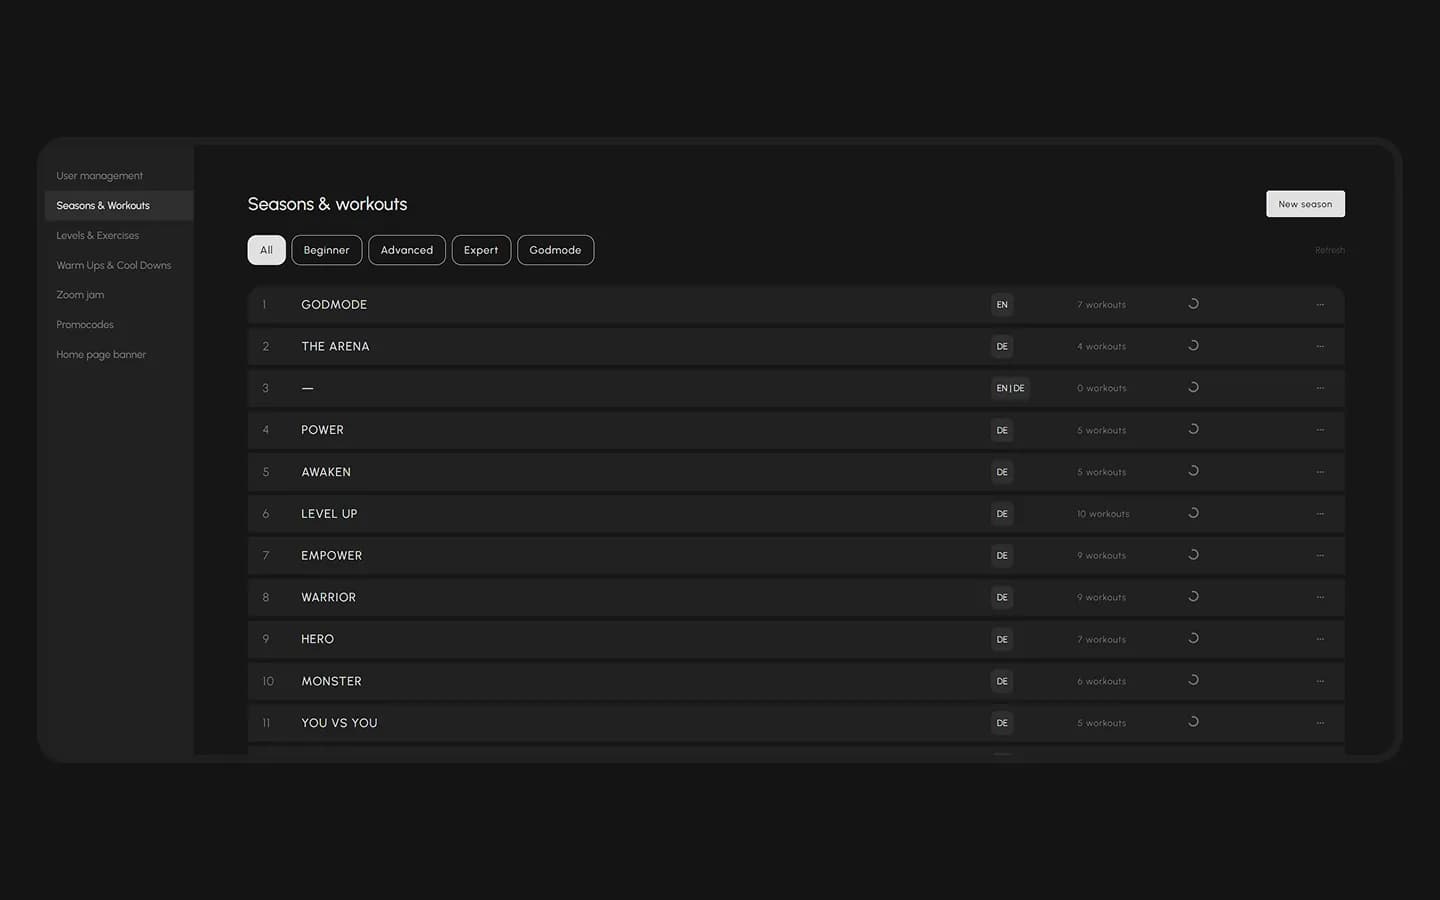Click '10 workouts' in LEVEL UP row
The image size is (1440, 900).
(1103, 514)
